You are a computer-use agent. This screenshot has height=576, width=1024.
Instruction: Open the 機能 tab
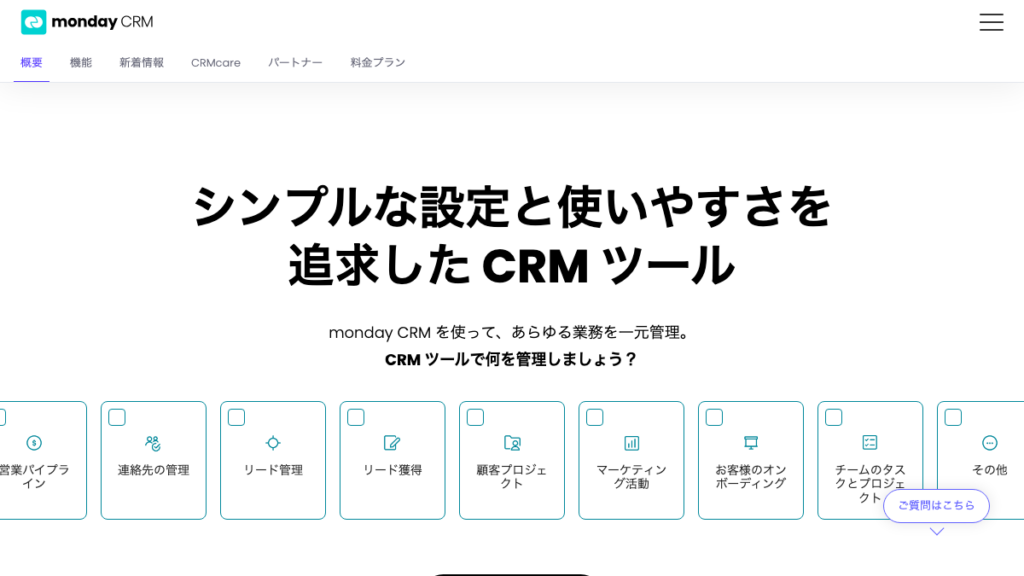pos(81,63)
